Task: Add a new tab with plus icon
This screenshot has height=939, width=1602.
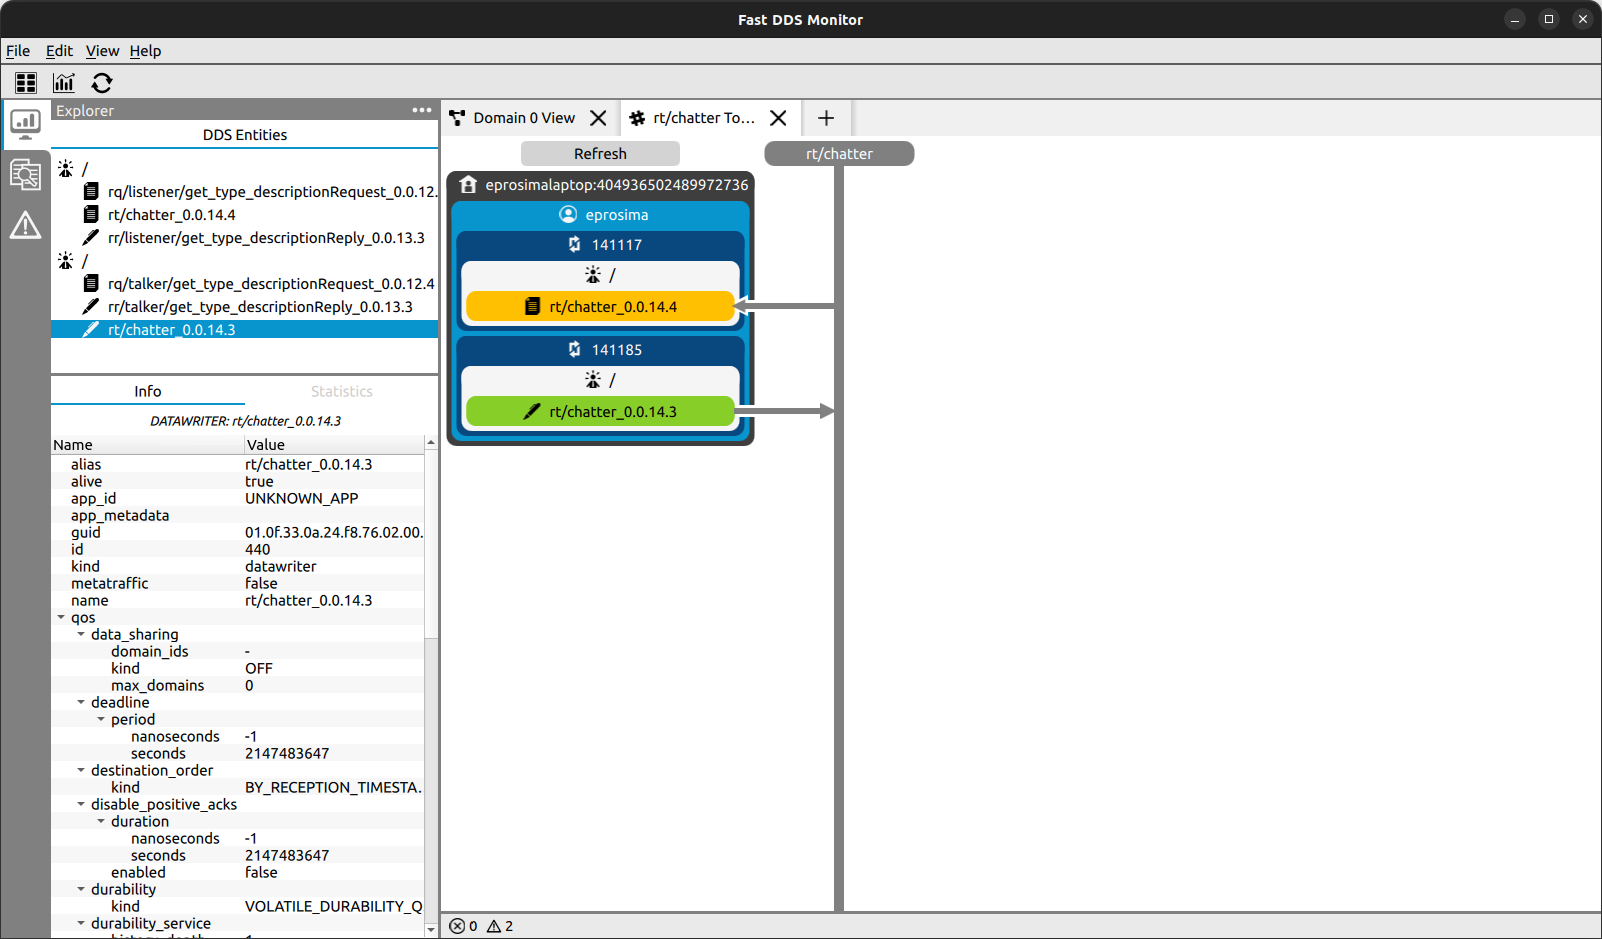Action: click(x=826, y=118)
